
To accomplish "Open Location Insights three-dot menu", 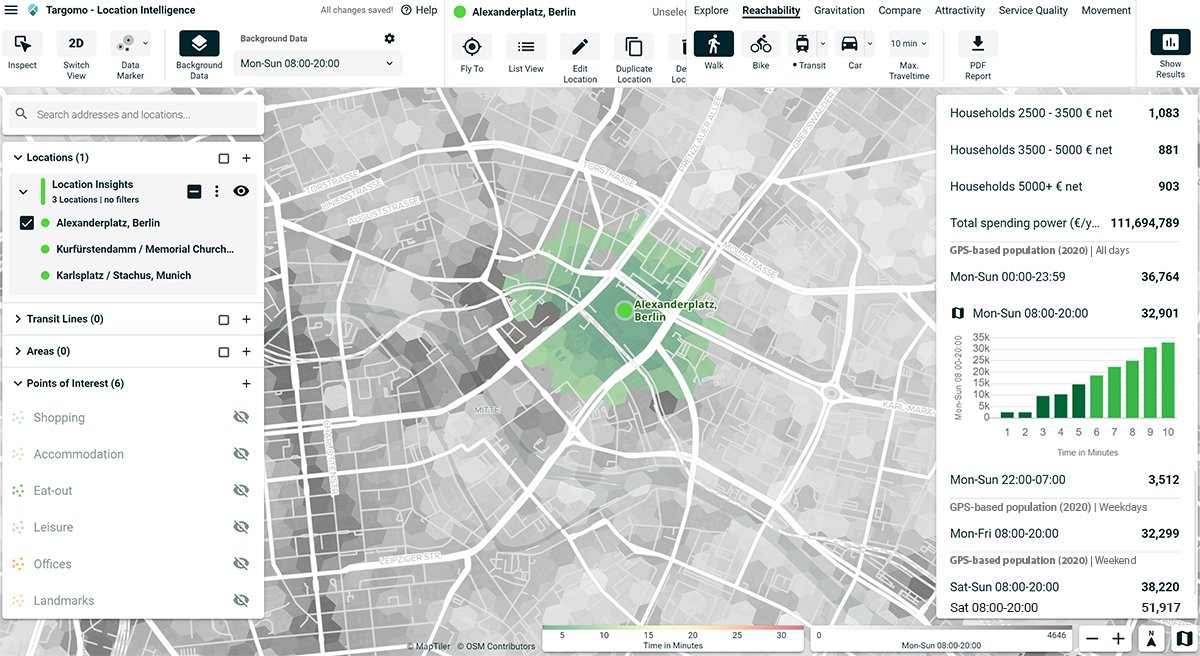I will (217, 191).
